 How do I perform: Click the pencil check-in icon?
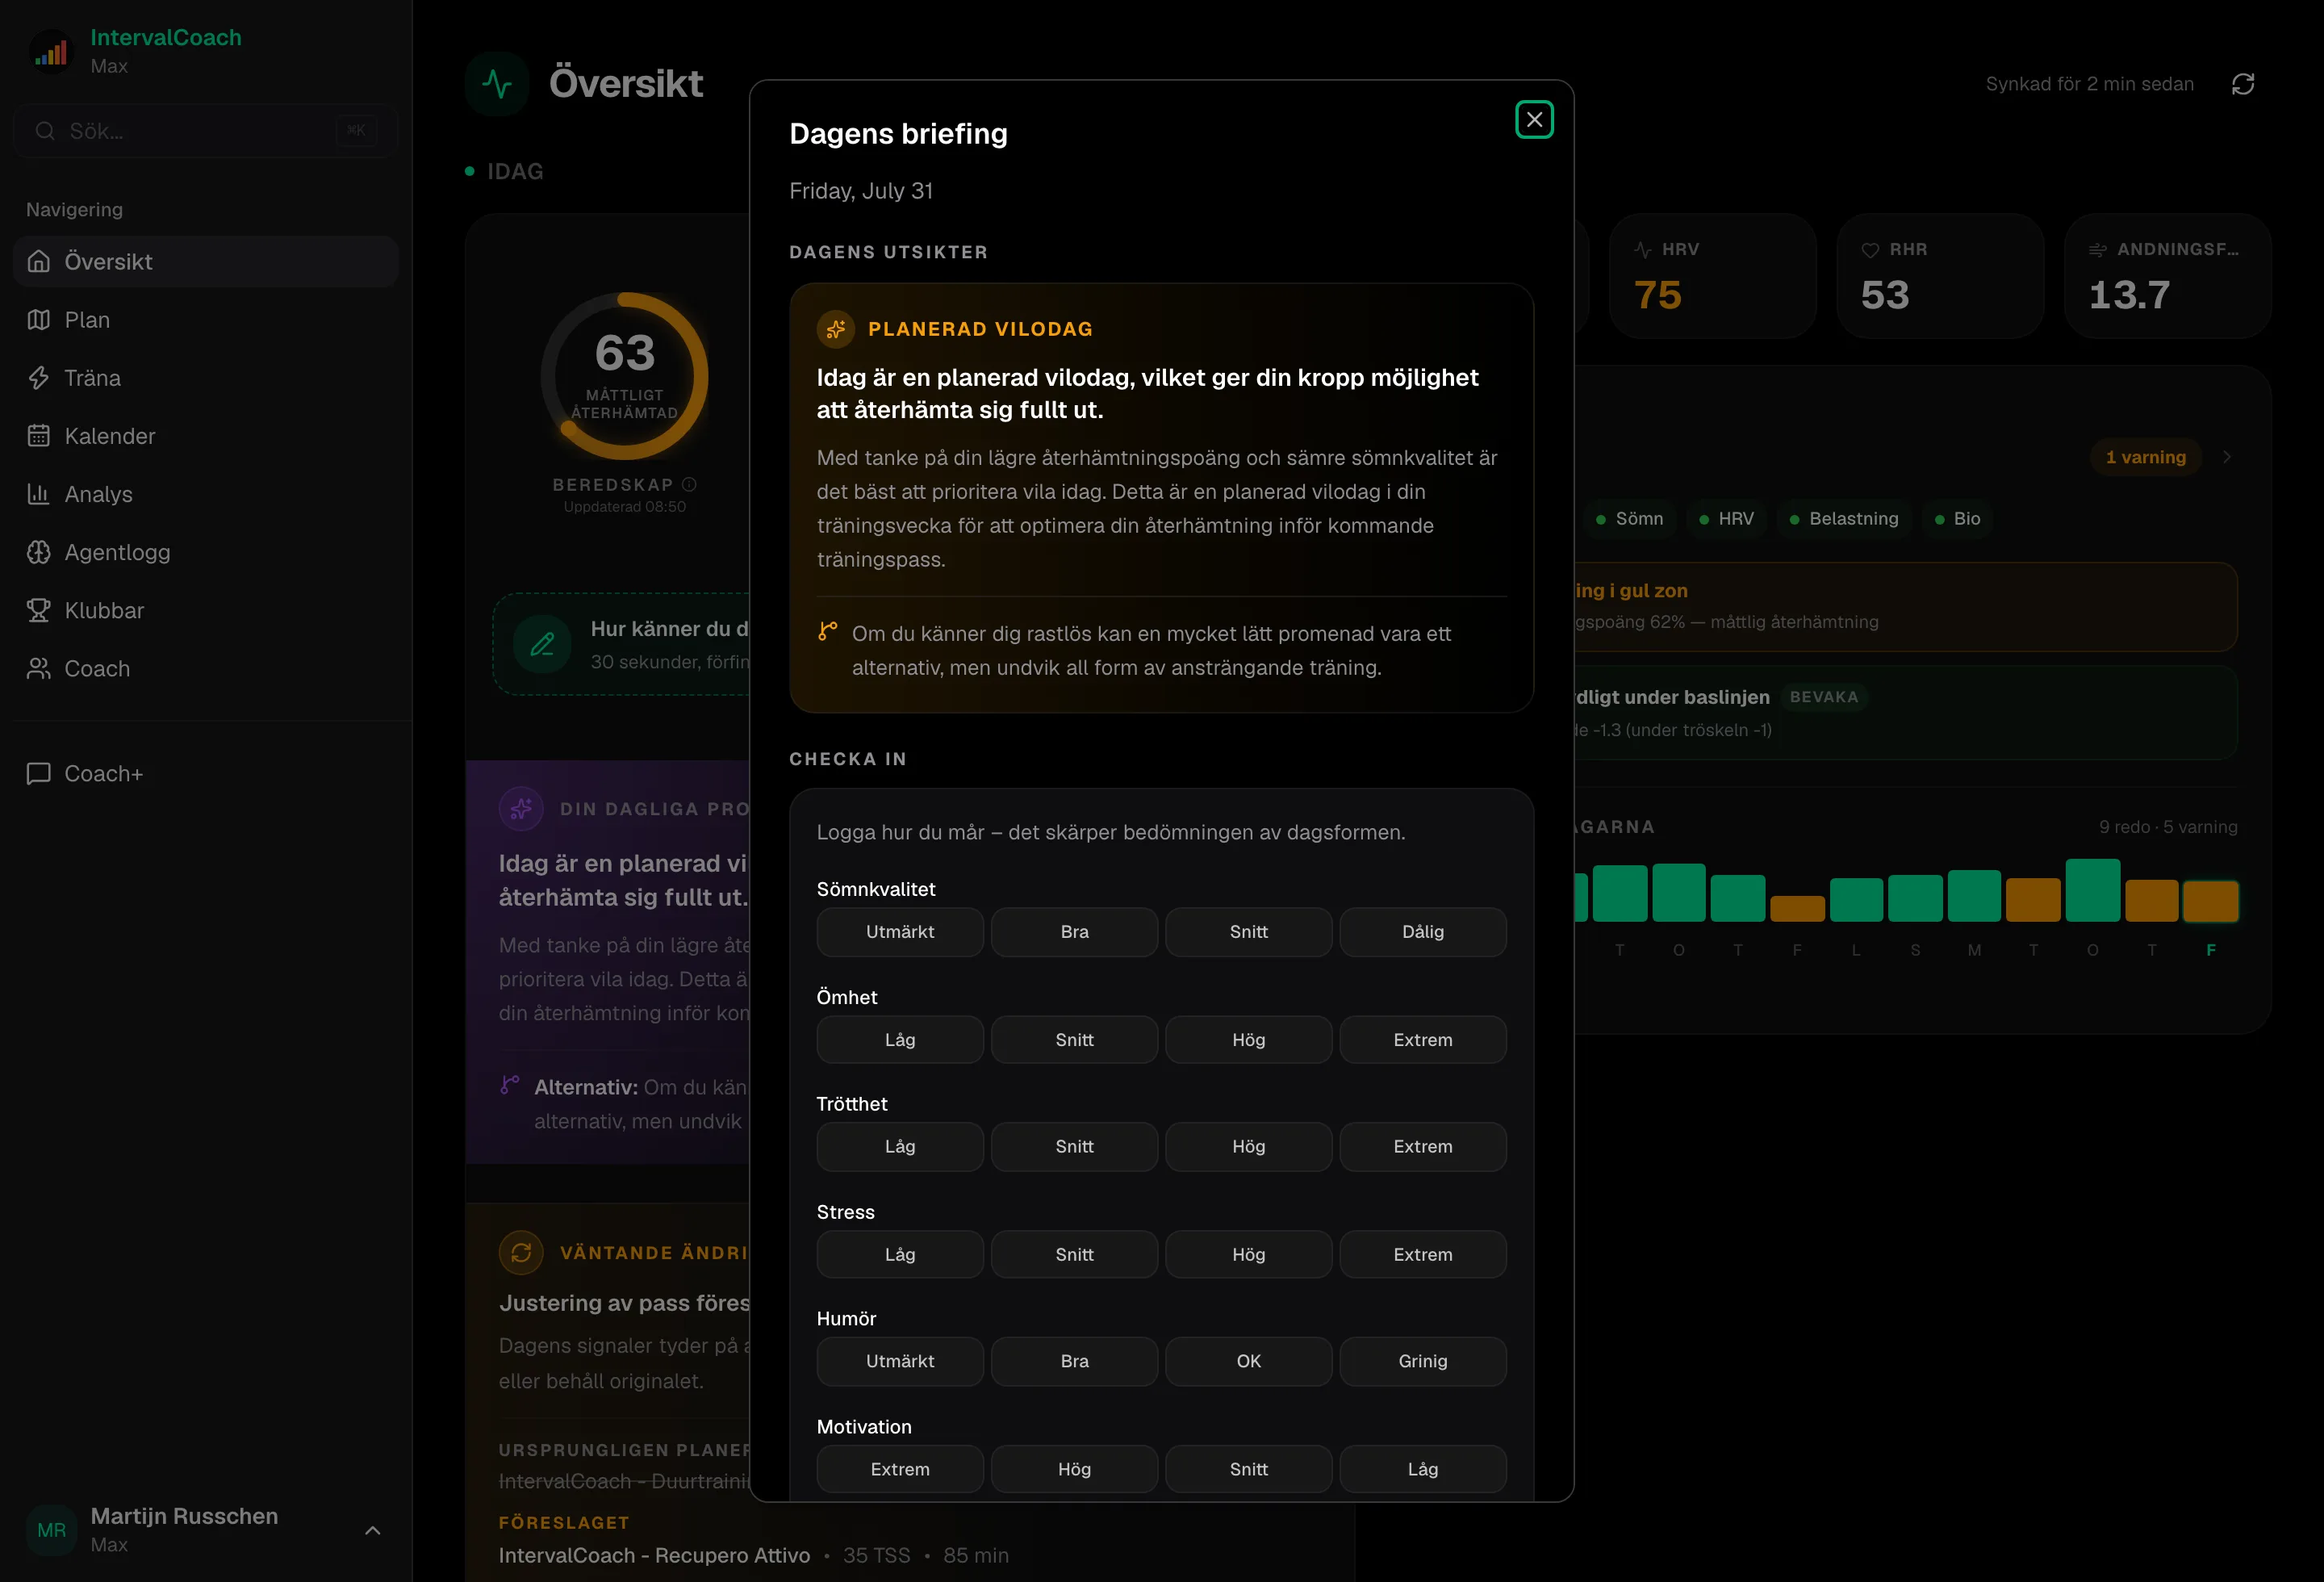(542, 644)
